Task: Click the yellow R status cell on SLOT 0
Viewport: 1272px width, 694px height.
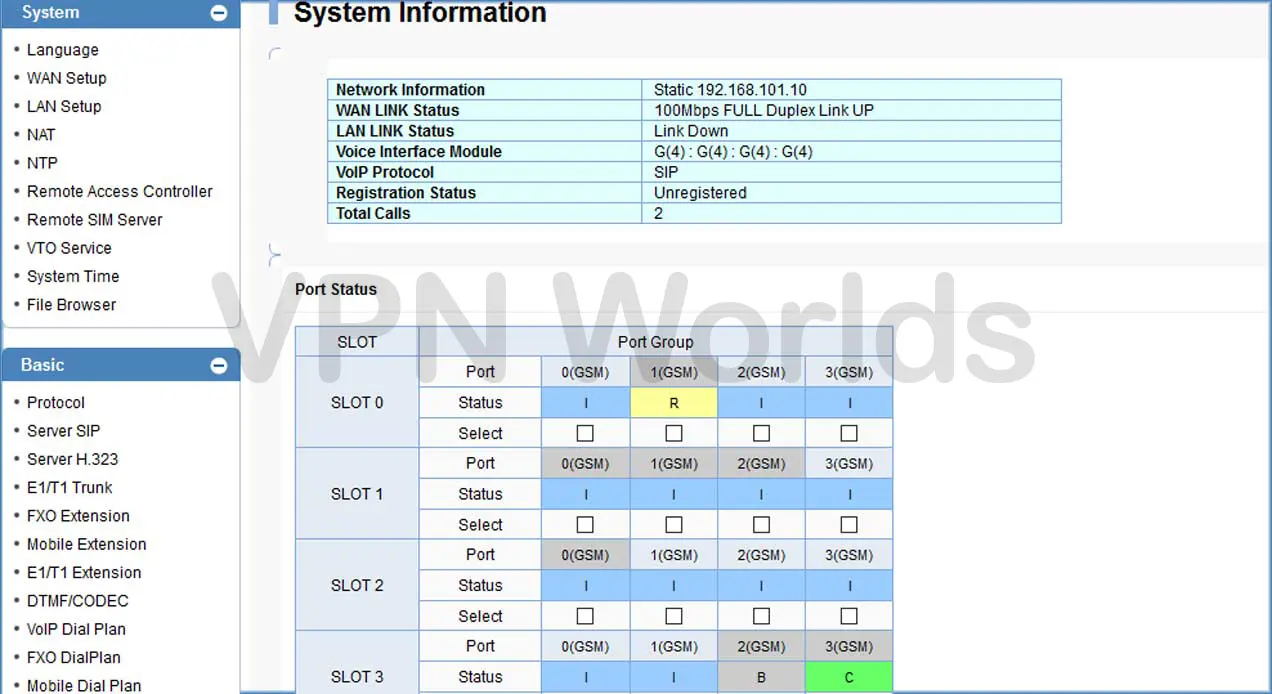Action: tap(673, 402)
